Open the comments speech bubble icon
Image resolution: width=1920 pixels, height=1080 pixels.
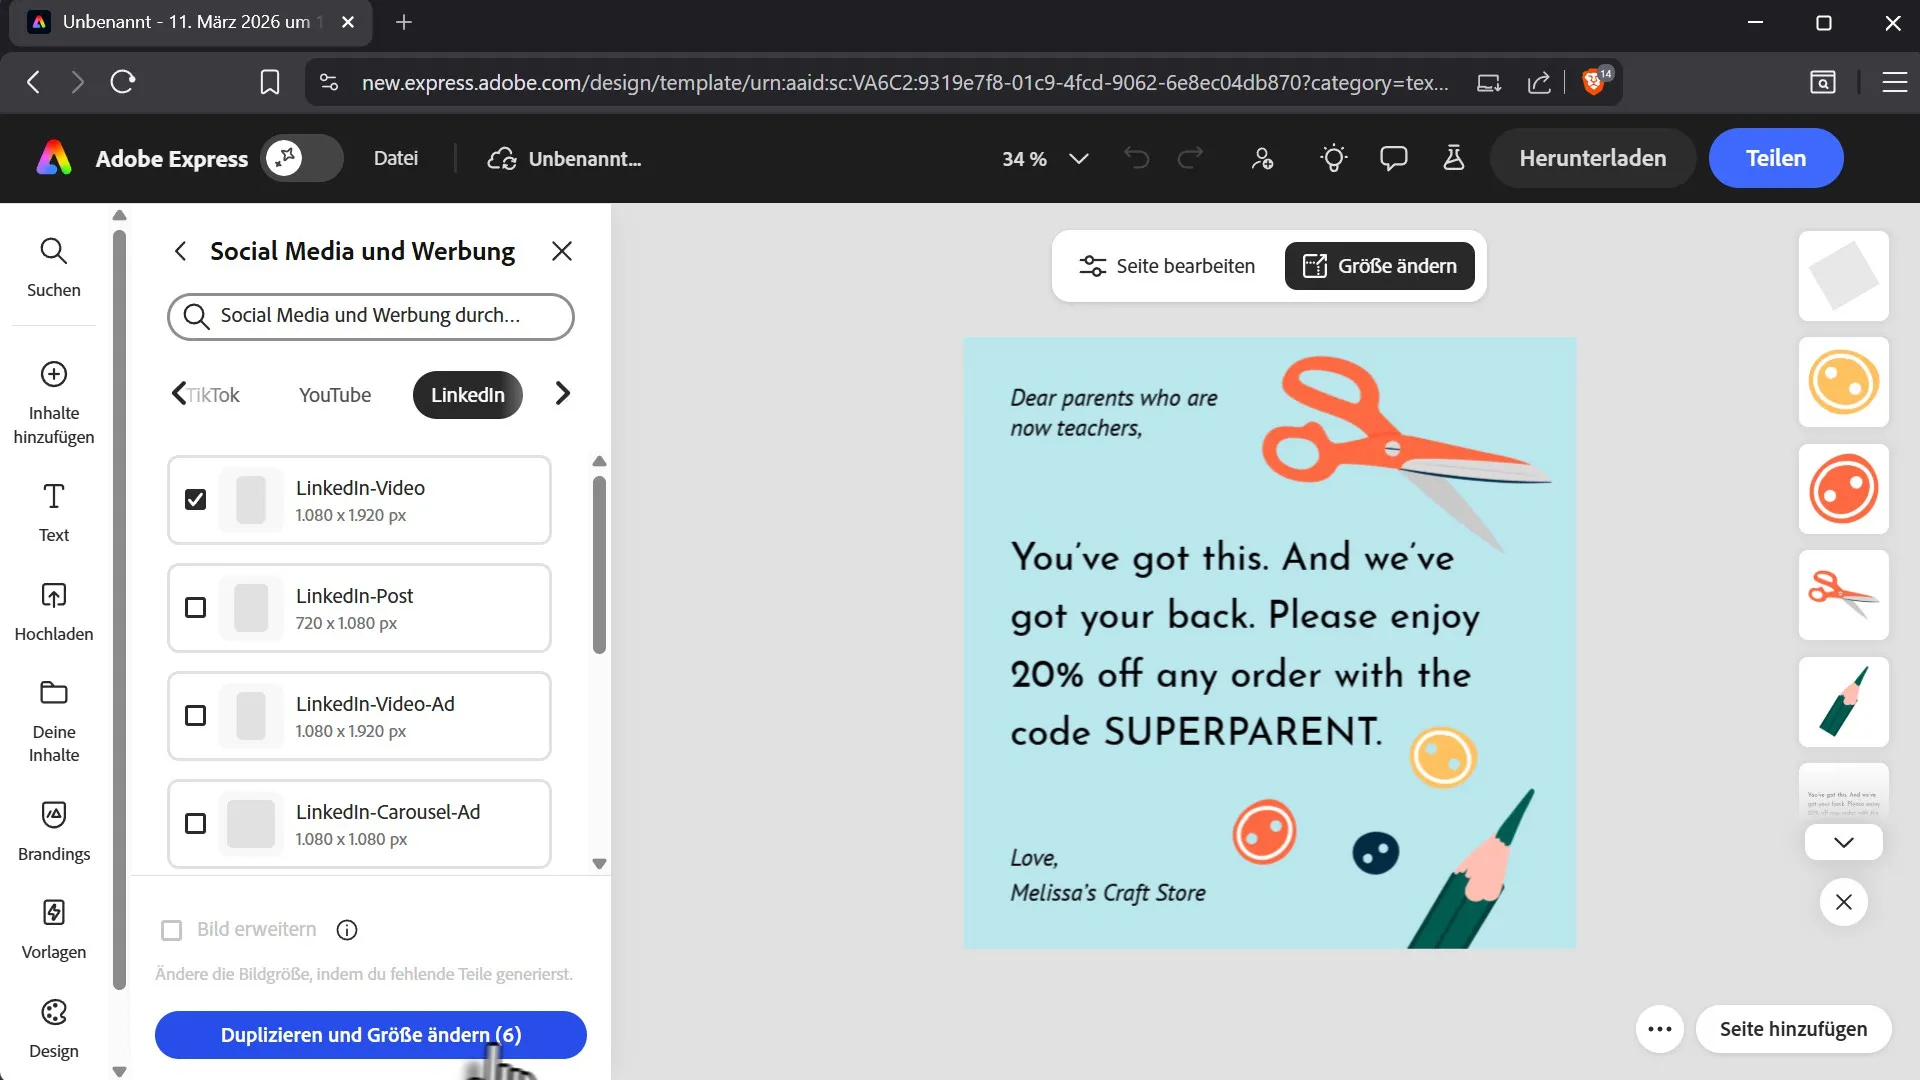tap(1393, 158)
